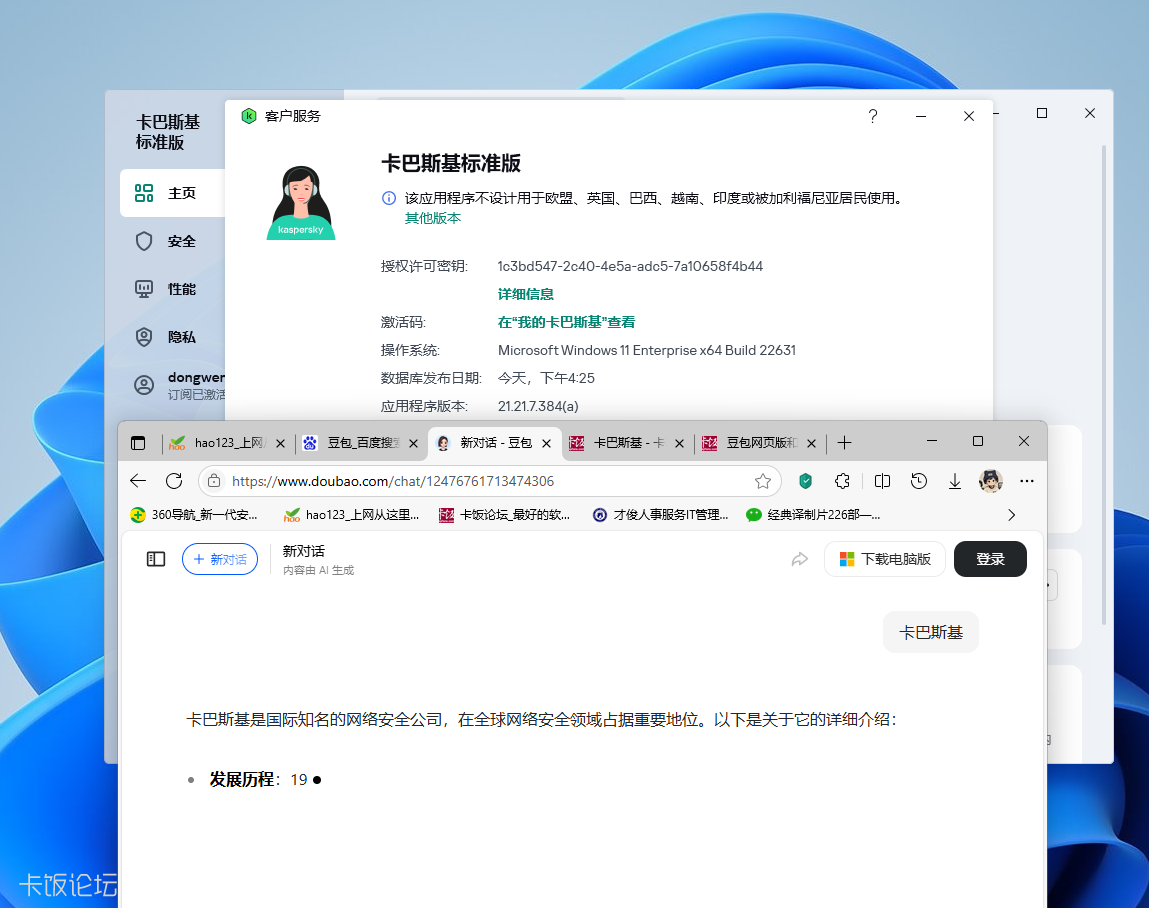Click the Kaspersky main window scrollbar

click(1104, 385)
